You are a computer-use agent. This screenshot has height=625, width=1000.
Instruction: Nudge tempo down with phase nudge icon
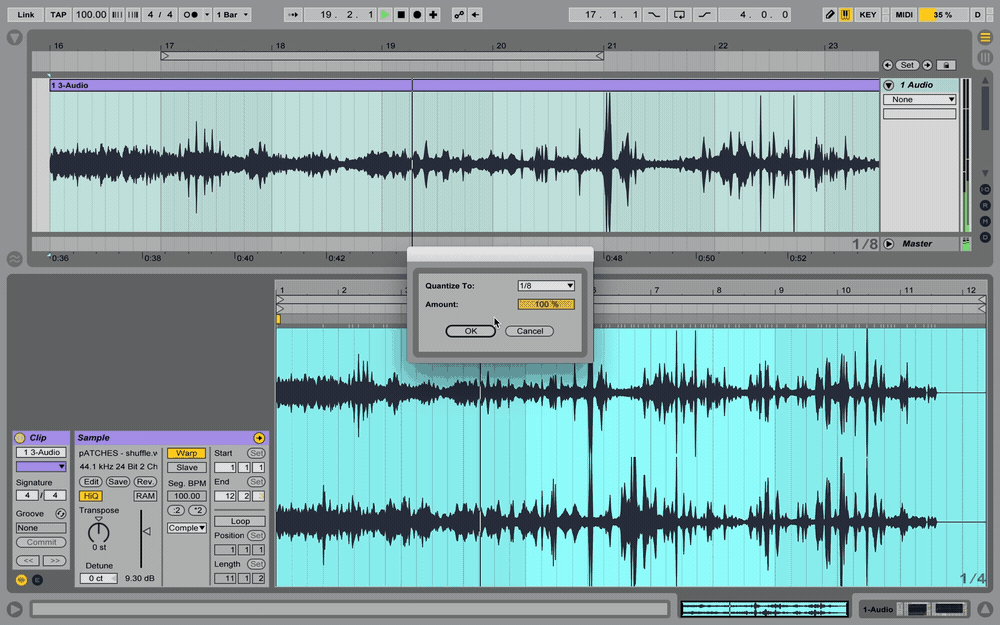coord(117,15)
